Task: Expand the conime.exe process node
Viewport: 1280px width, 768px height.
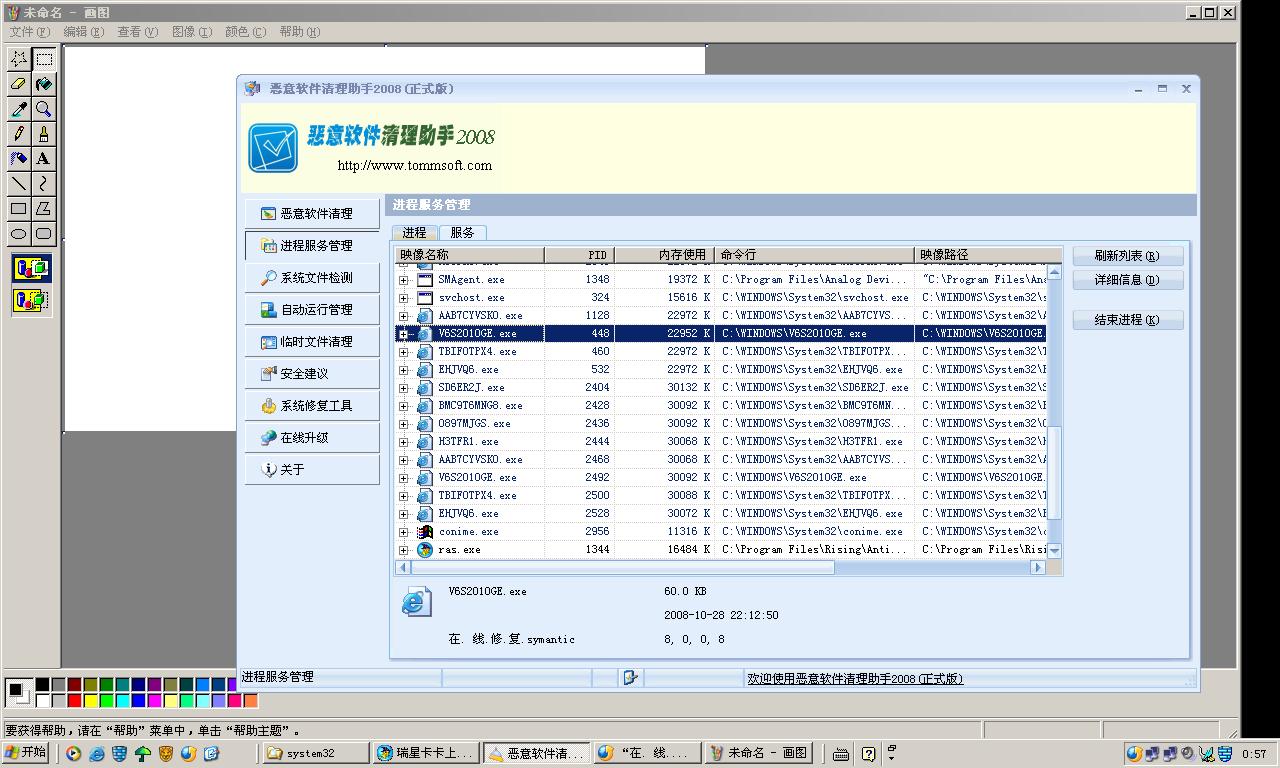Action: (404, 532)
